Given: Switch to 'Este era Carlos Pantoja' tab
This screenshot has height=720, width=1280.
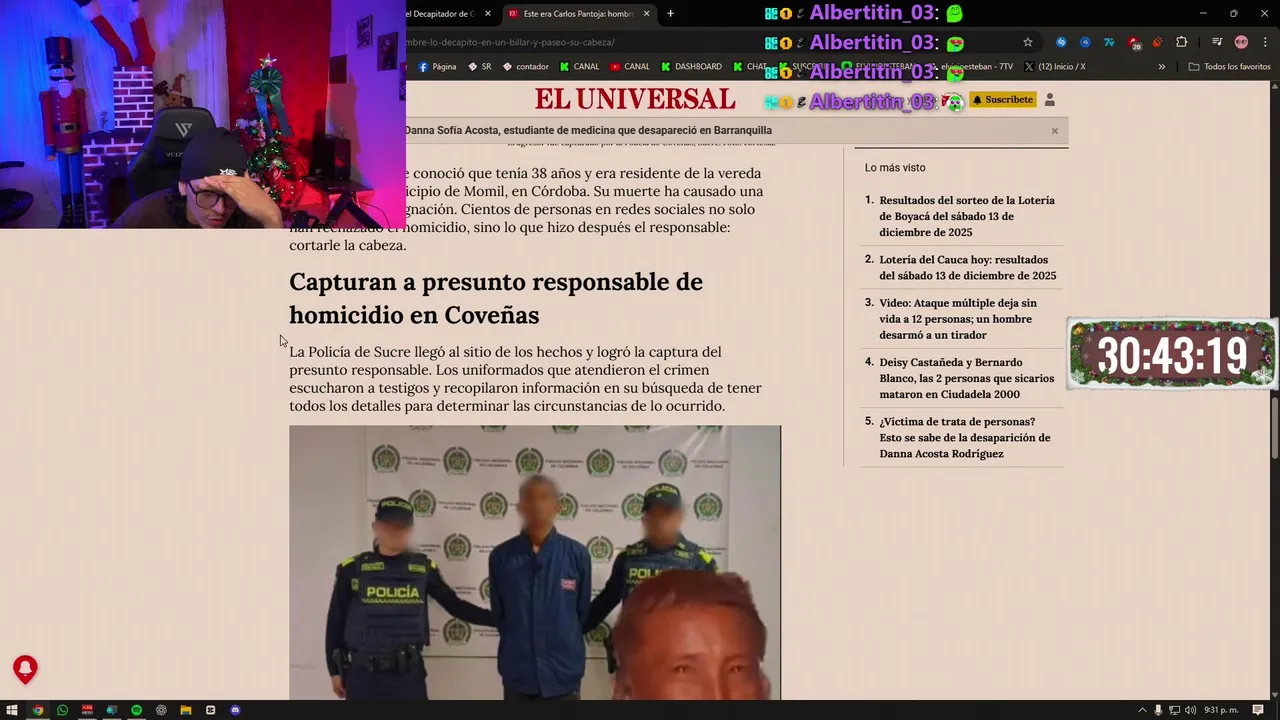Looking at the screenshot, I should (578, 14).
